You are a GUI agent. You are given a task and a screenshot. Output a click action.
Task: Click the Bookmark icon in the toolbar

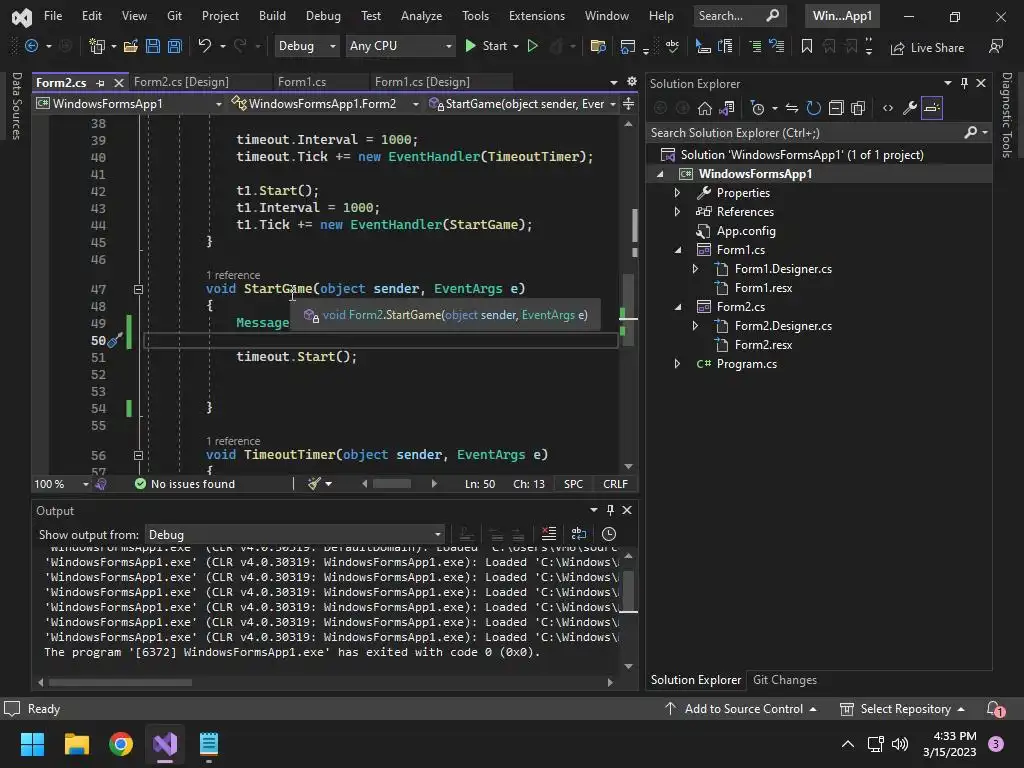[x=806, y=46]
